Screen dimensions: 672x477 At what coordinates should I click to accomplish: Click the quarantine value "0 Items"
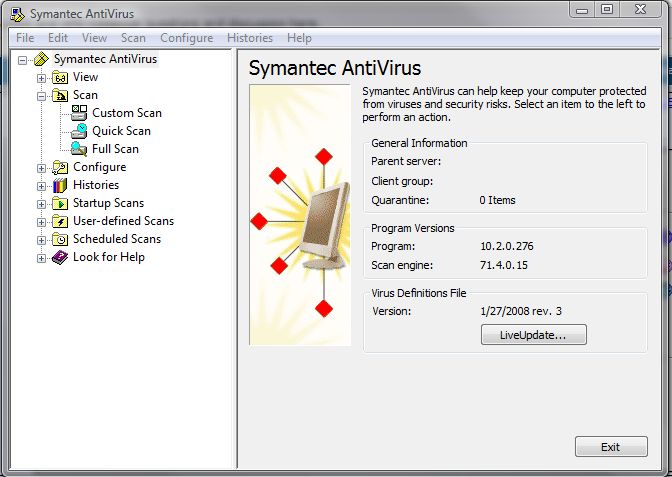pos(497,200)
